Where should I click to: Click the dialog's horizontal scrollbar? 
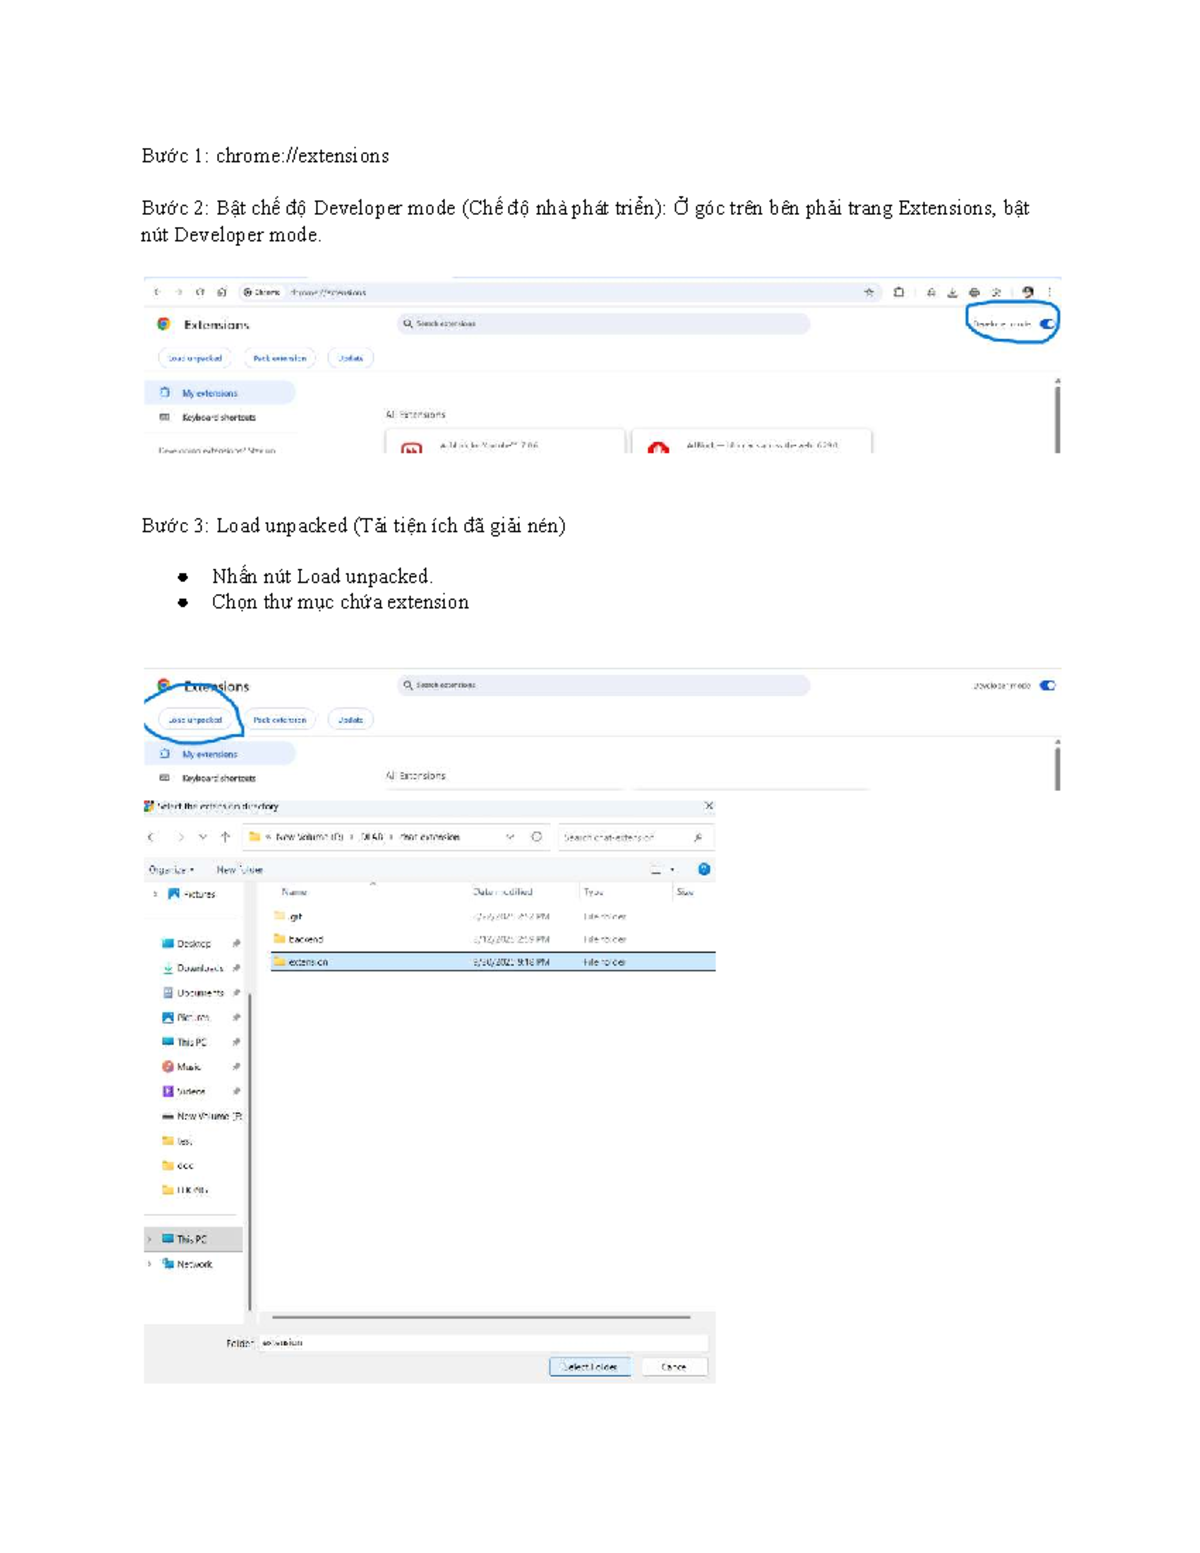tap(481, 1317)
